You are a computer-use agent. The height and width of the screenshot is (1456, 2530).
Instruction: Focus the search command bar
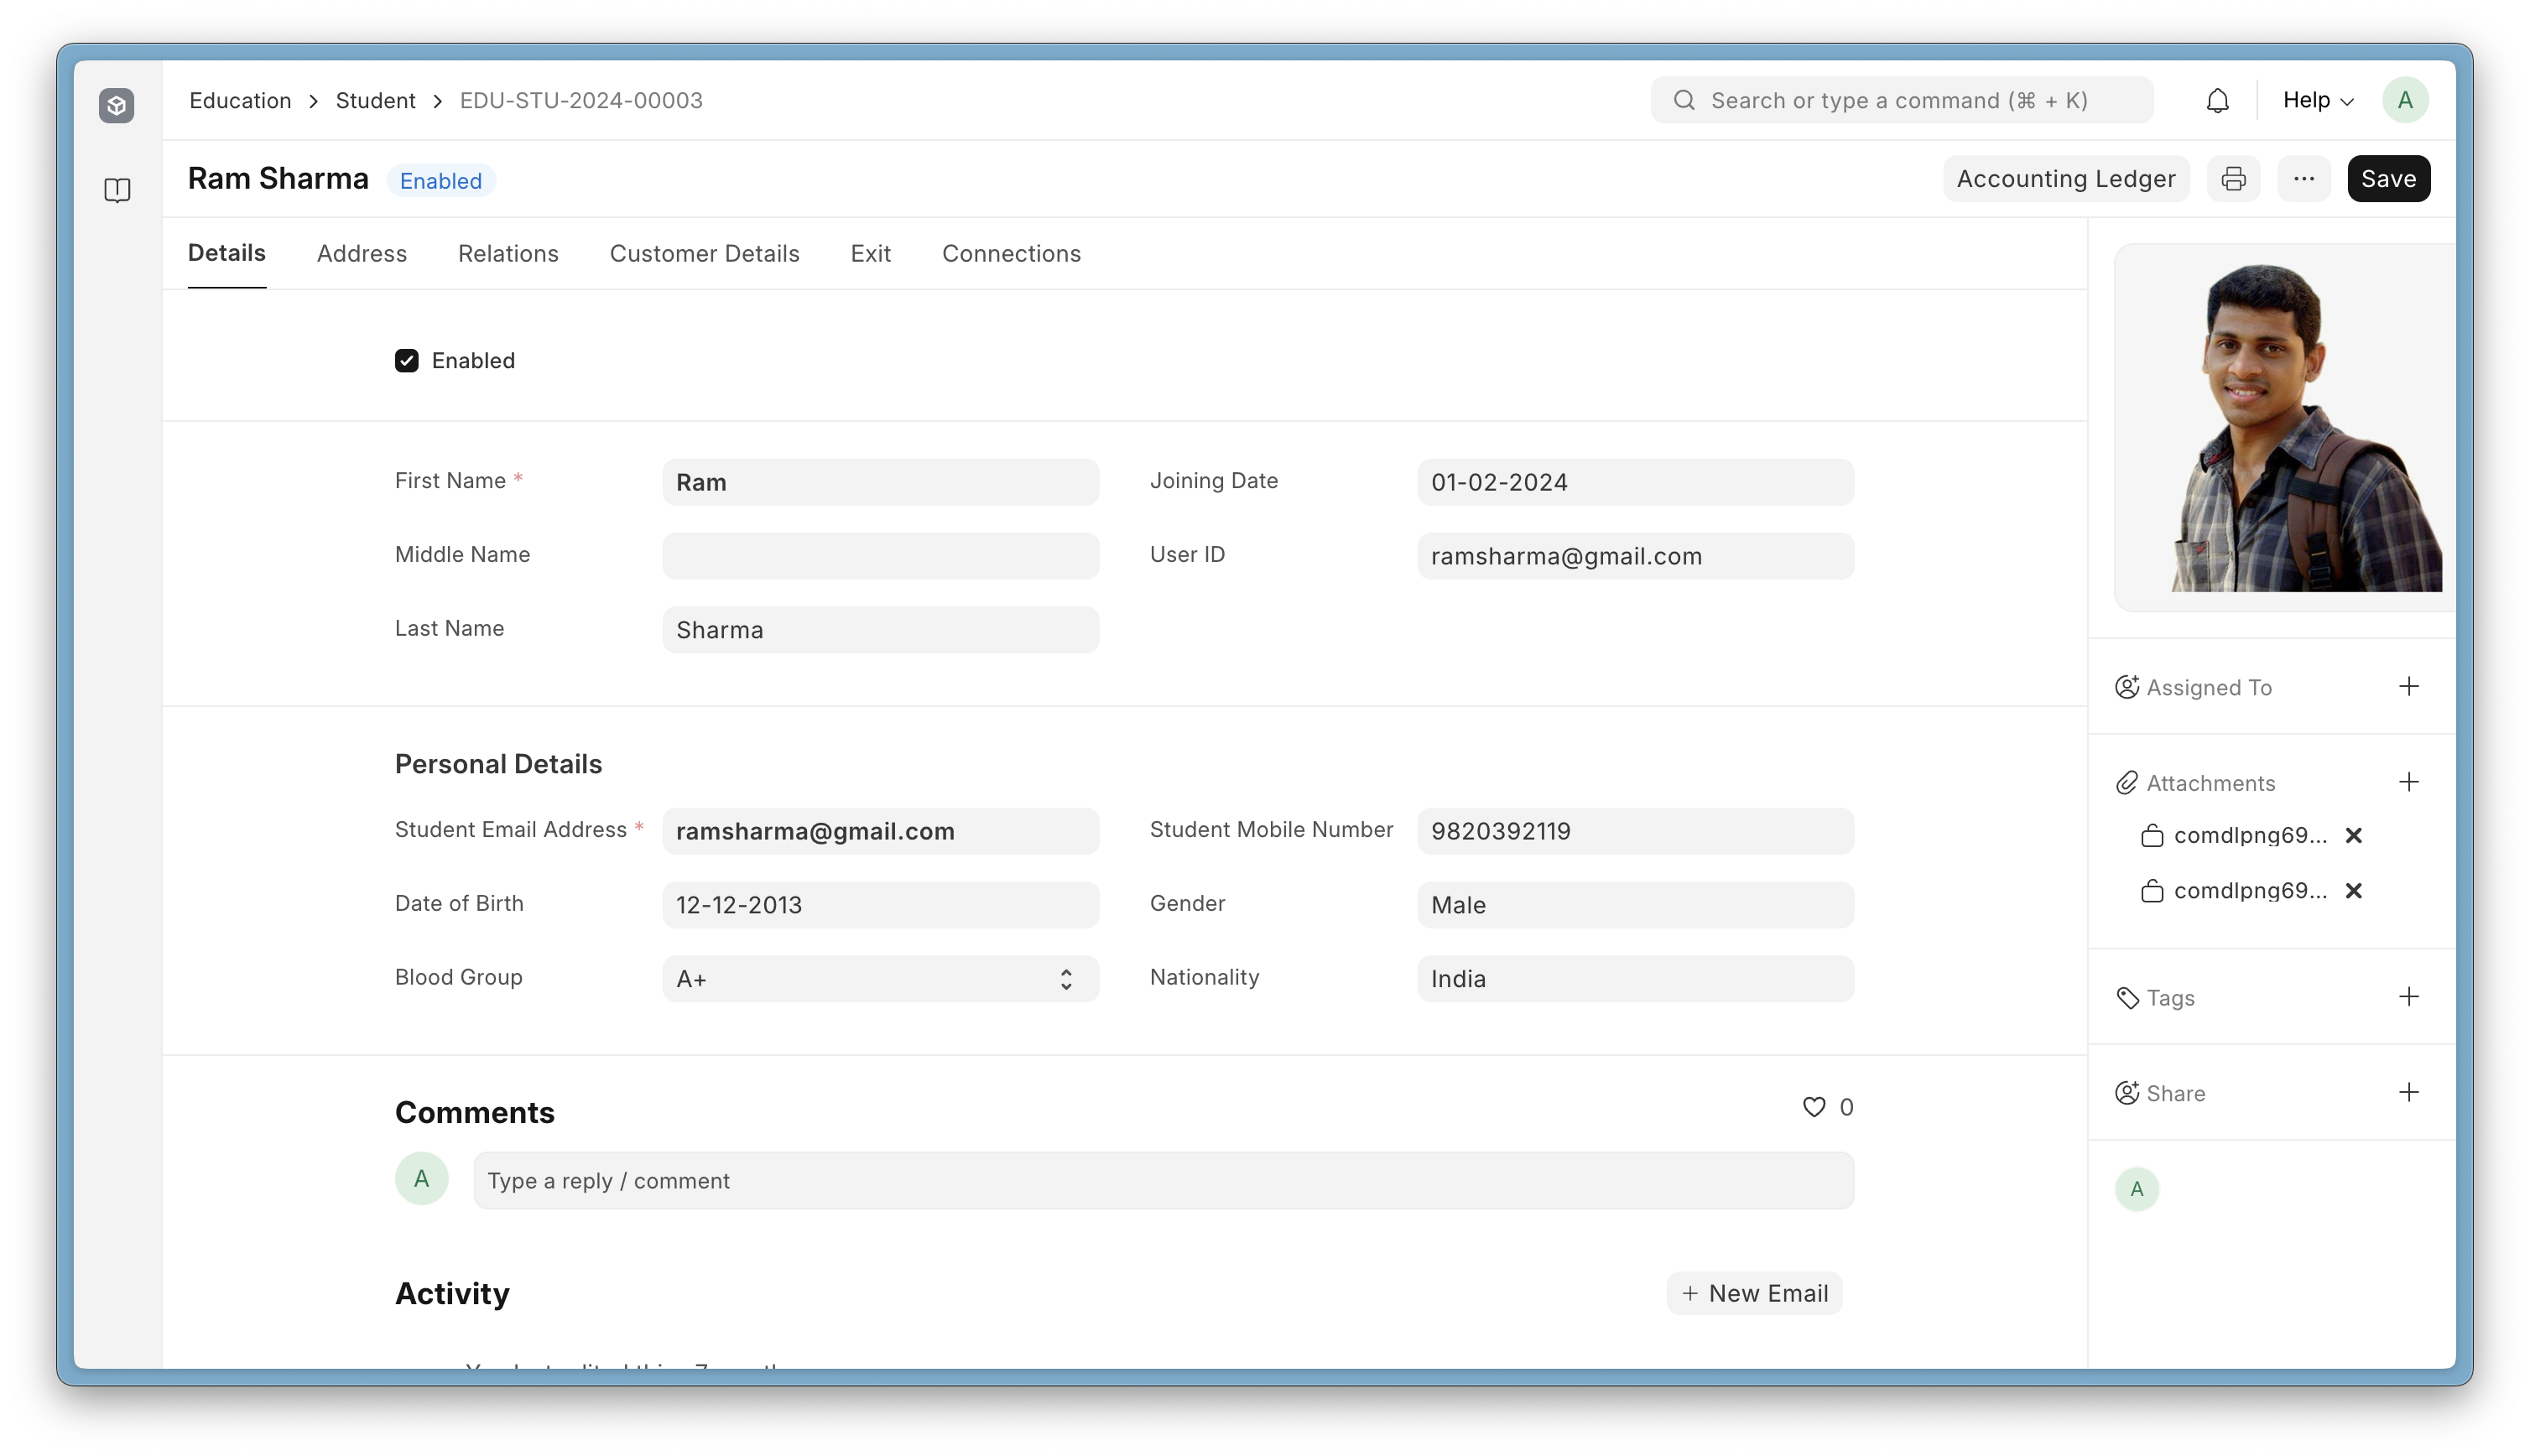pos(1901,100)
